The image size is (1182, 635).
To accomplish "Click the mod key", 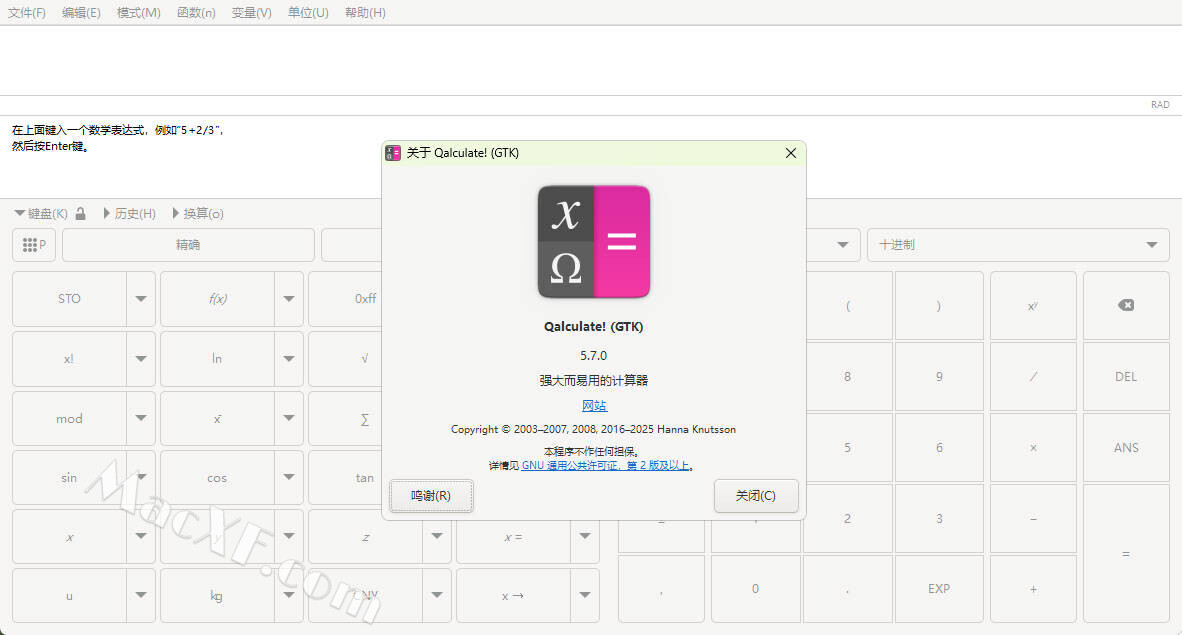I will click(x=69, y=419).
